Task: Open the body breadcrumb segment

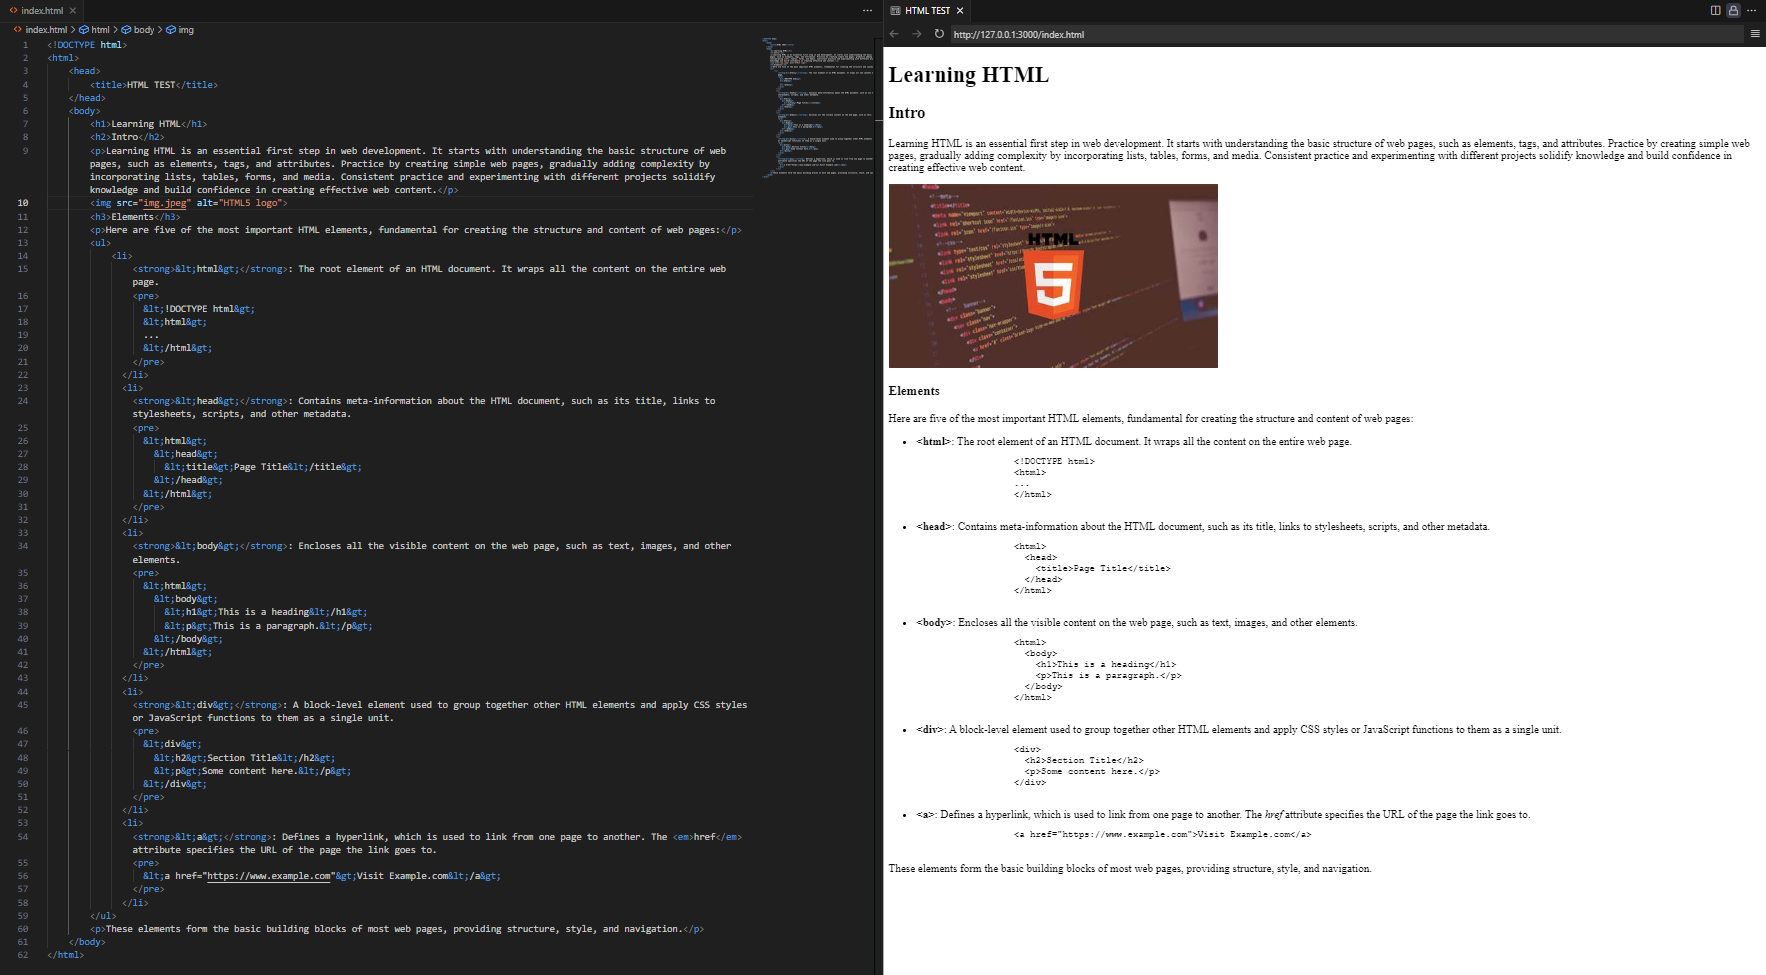Action: (x=144, y=30)
